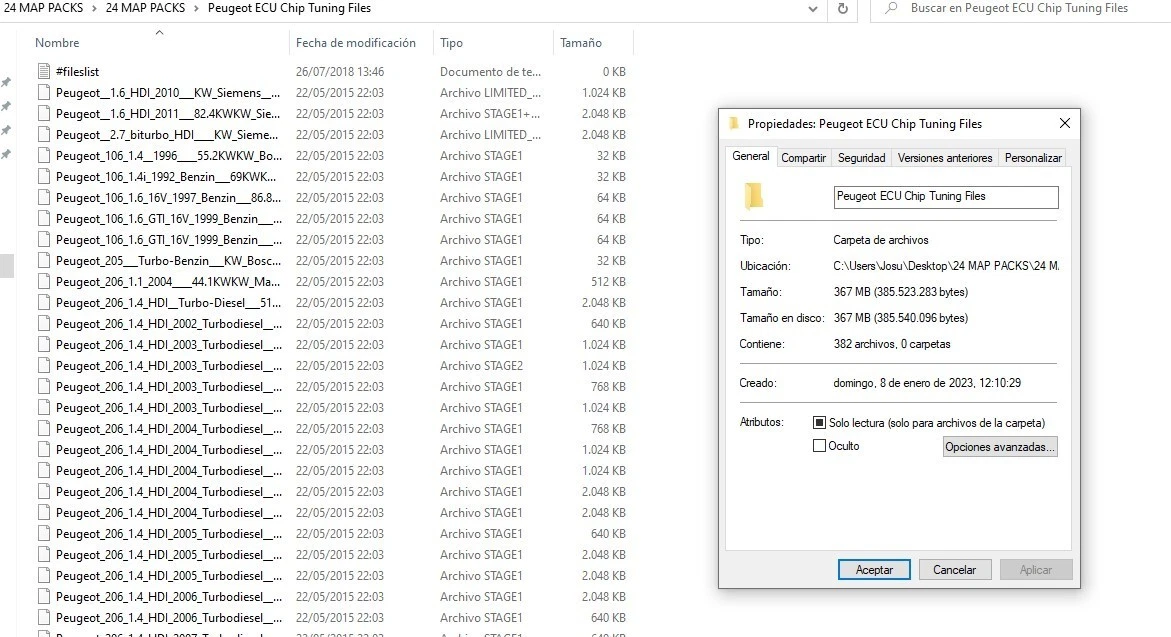The height and width of the screenshot is (637, 1171).
Task: Open the Seguridad tab
Action: click(x=861, y=158)
